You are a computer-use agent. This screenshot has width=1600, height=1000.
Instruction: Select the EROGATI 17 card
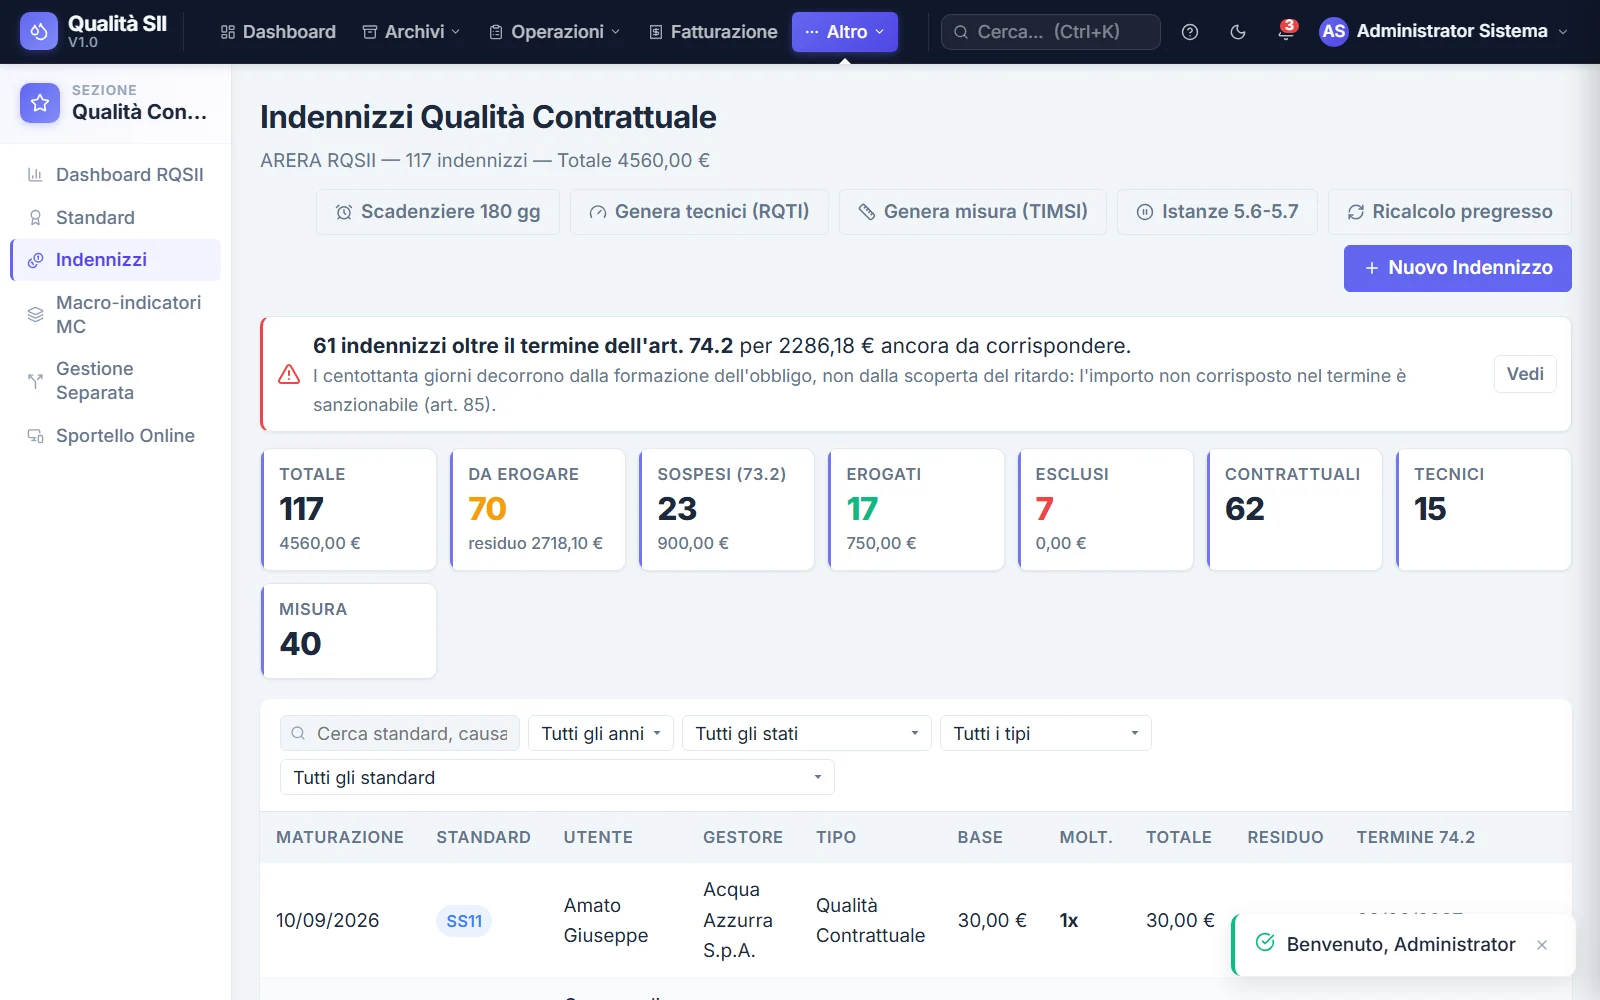[916, 510]
